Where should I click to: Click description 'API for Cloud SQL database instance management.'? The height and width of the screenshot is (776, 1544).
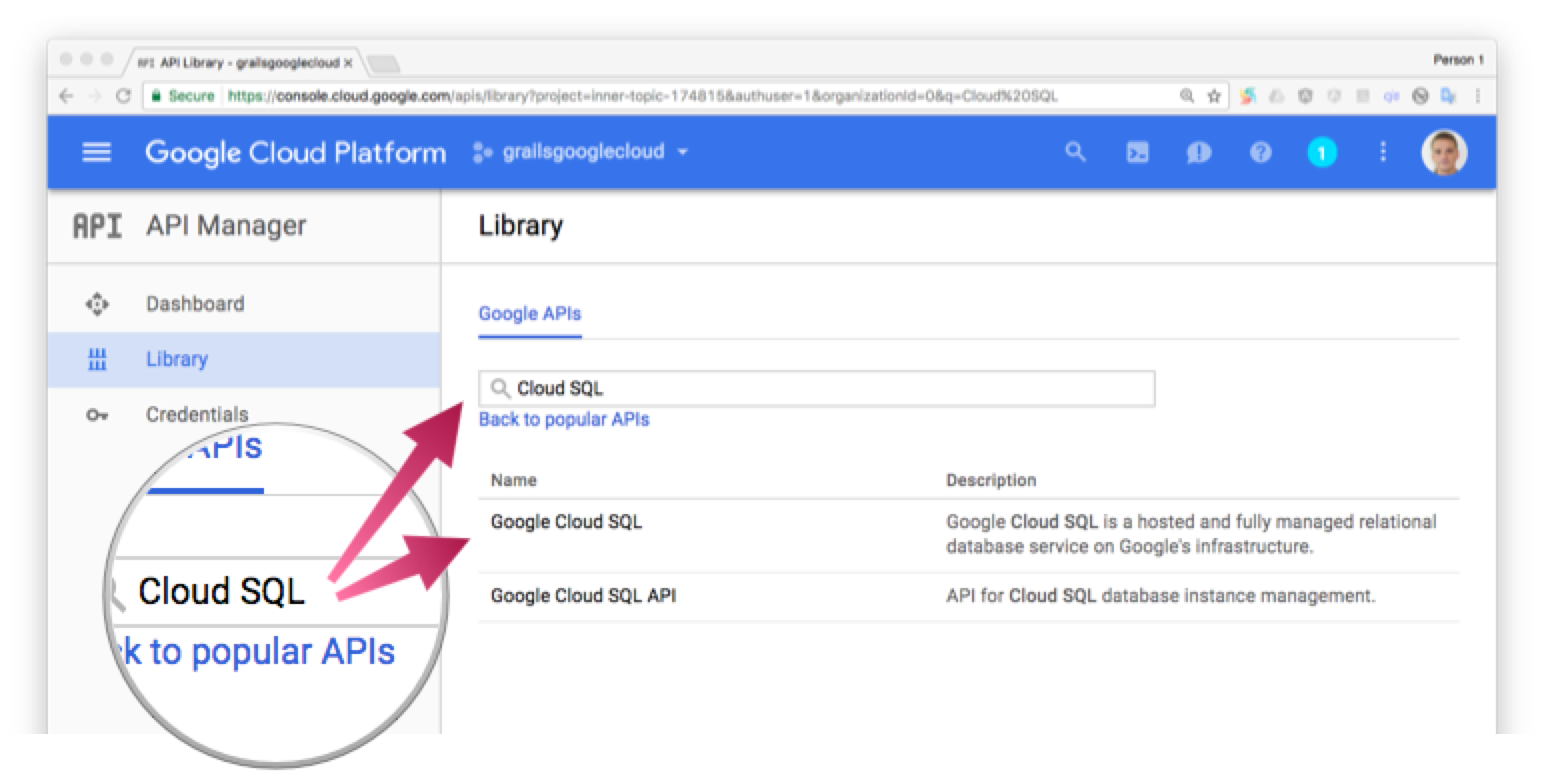1161,596
